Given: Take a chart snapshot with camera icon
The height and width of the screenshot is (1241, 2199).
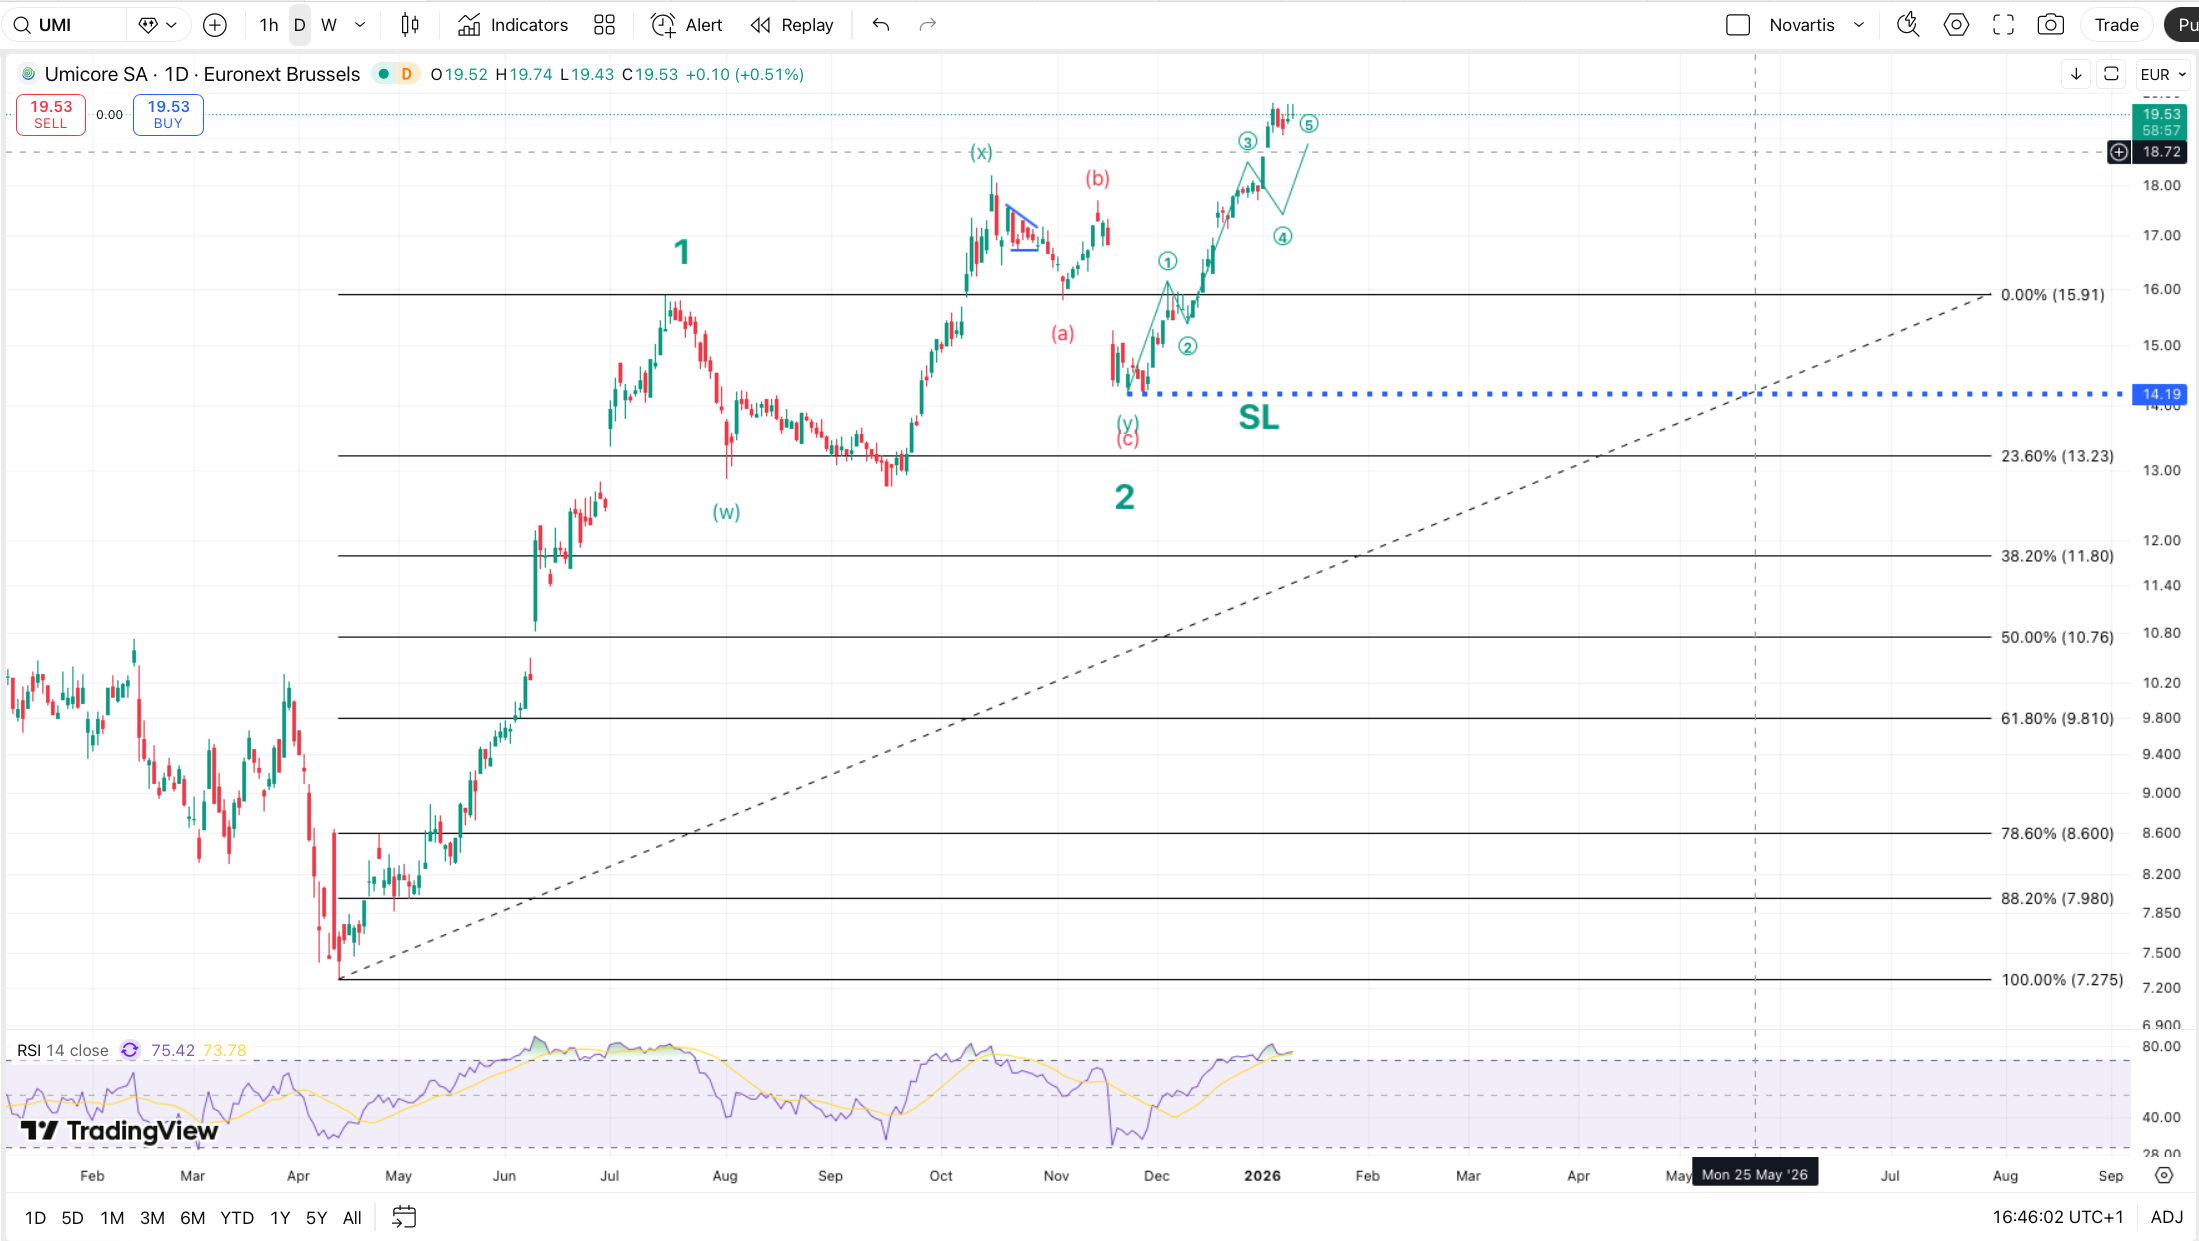Looking at the screenshot, I should (x=2050, y=25).
